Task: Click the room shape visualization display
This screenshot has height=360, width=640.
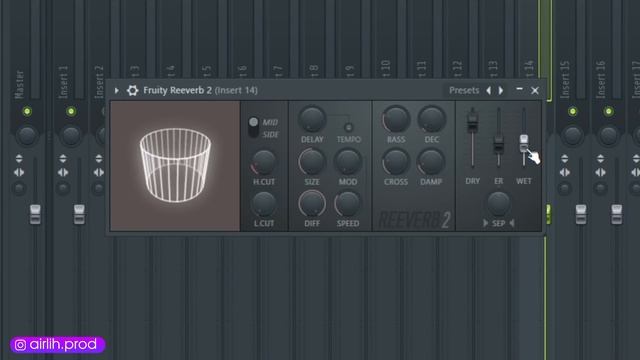Action: point(175,166)
